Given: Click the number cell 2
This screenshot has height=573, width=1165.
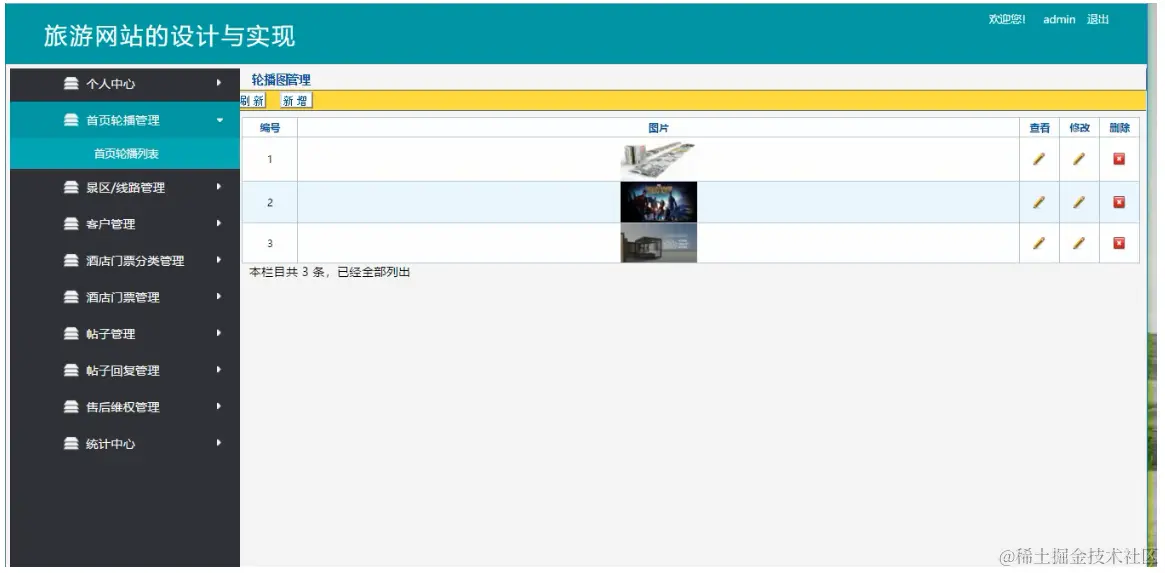Looking at the screenshot, I should click(270, 202).
